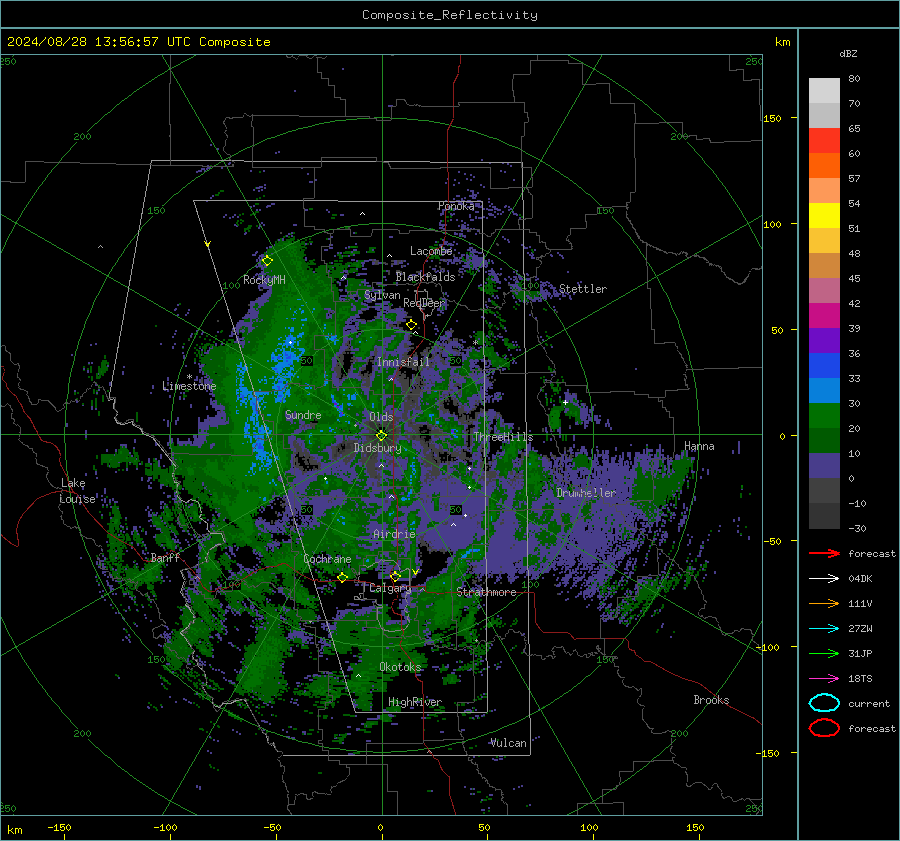The height and width of the screenshot is (841, 900).
Task: Click the Airdrie city label
Action: [394, 534]
